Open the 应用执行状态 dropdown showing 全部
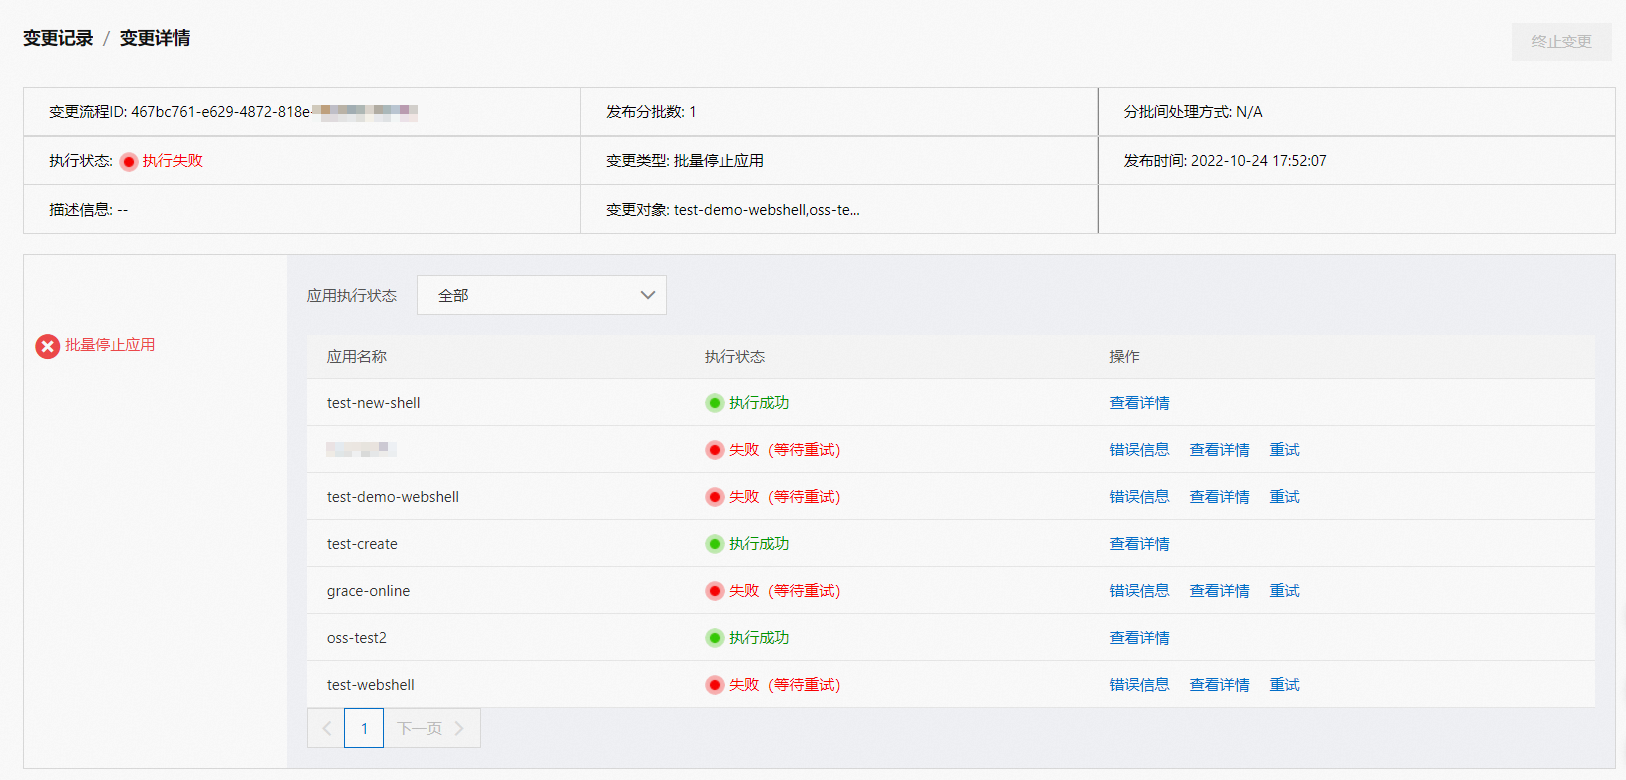Screen dimensions: 1626x780 coord(542,295)
